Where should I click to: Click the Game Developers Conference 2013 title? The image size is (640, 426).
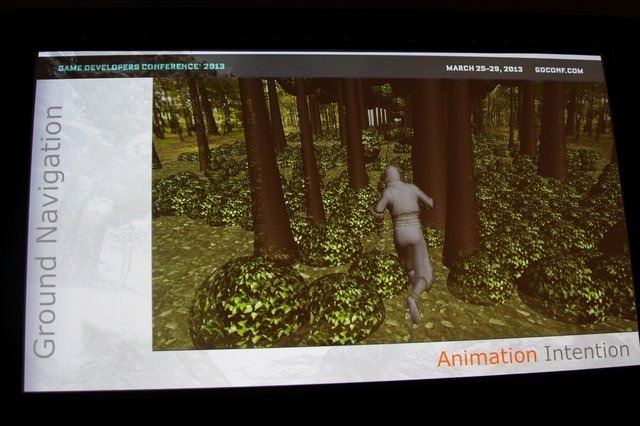pyautogui.click(x=141, y=65)
